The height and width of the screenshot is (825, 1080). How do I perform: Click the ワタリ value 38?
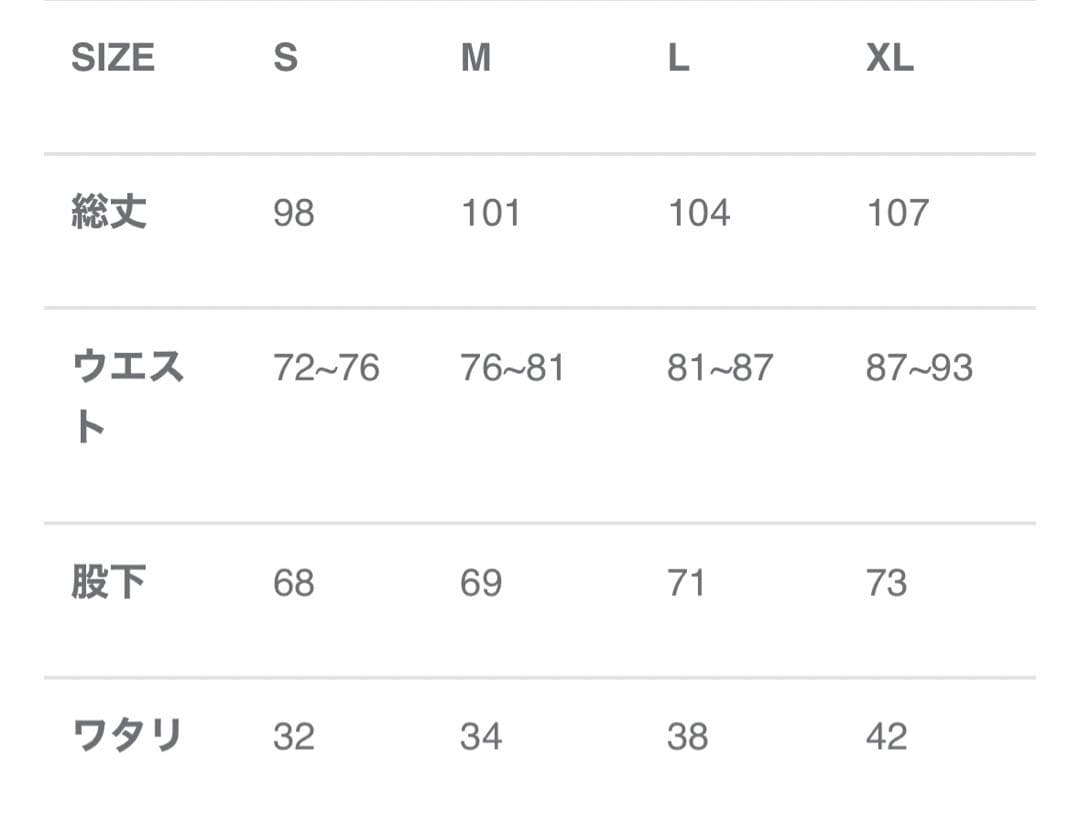[x=687, y=737]
